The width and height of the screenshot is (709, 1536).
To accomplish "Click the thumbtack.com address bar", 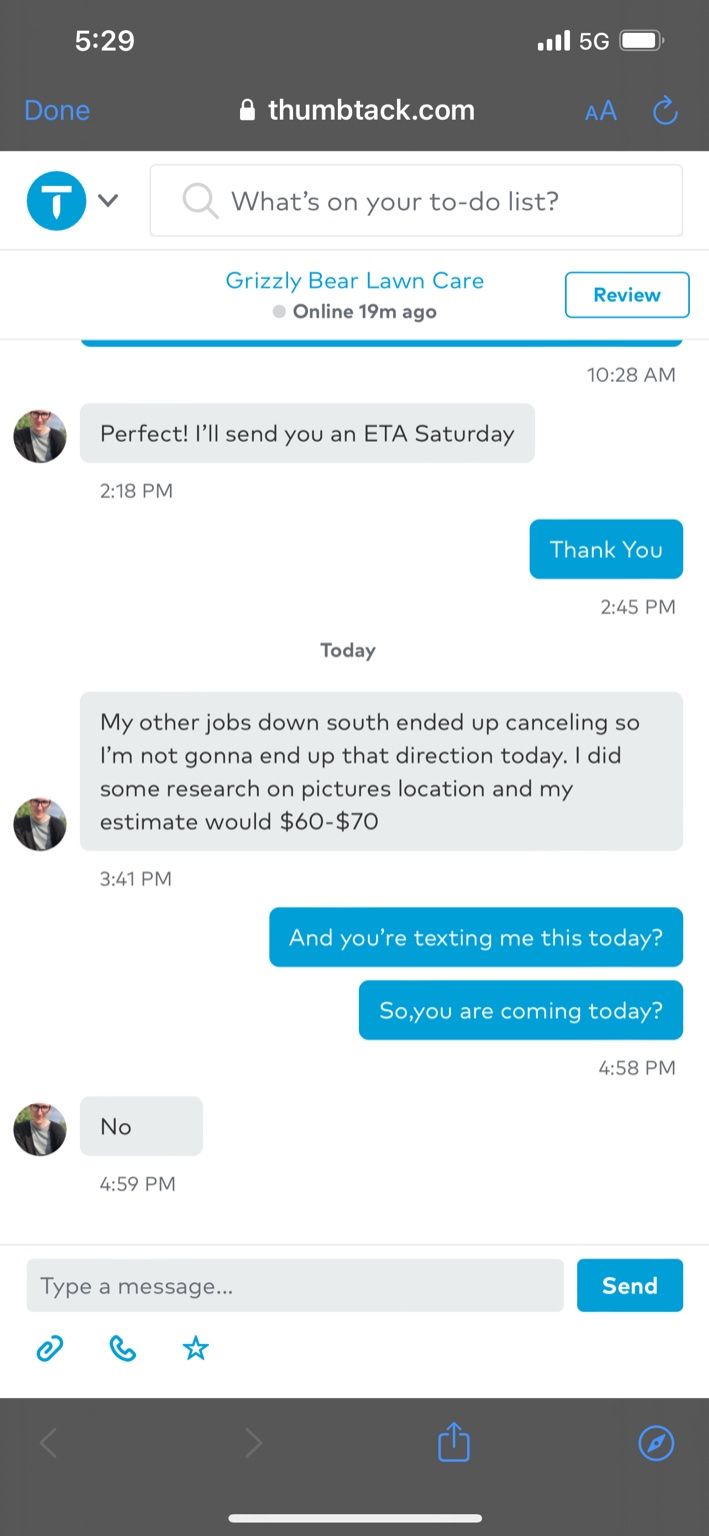I will (358, 110).
